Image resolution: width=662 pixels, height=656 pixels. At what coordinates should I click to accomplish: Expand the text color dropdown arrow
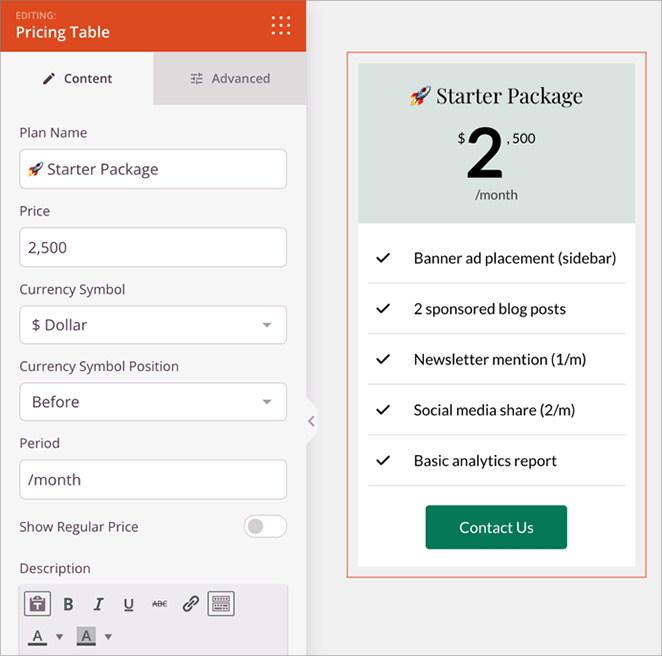pyautogui.click(x=59, y=637)
